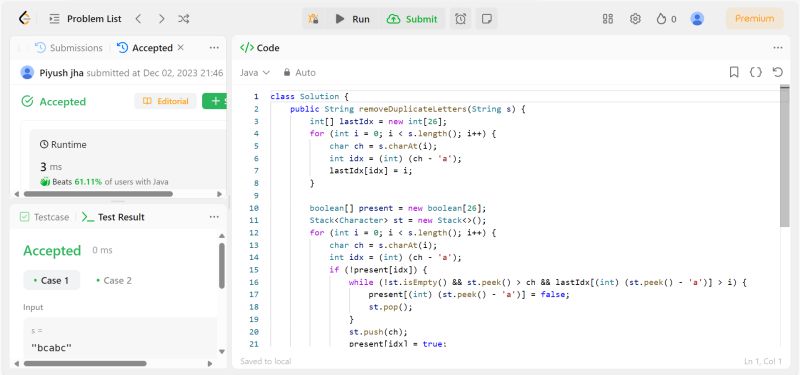Click the LeetCode logo icon

pyautogui.click(x=24, y=18)
